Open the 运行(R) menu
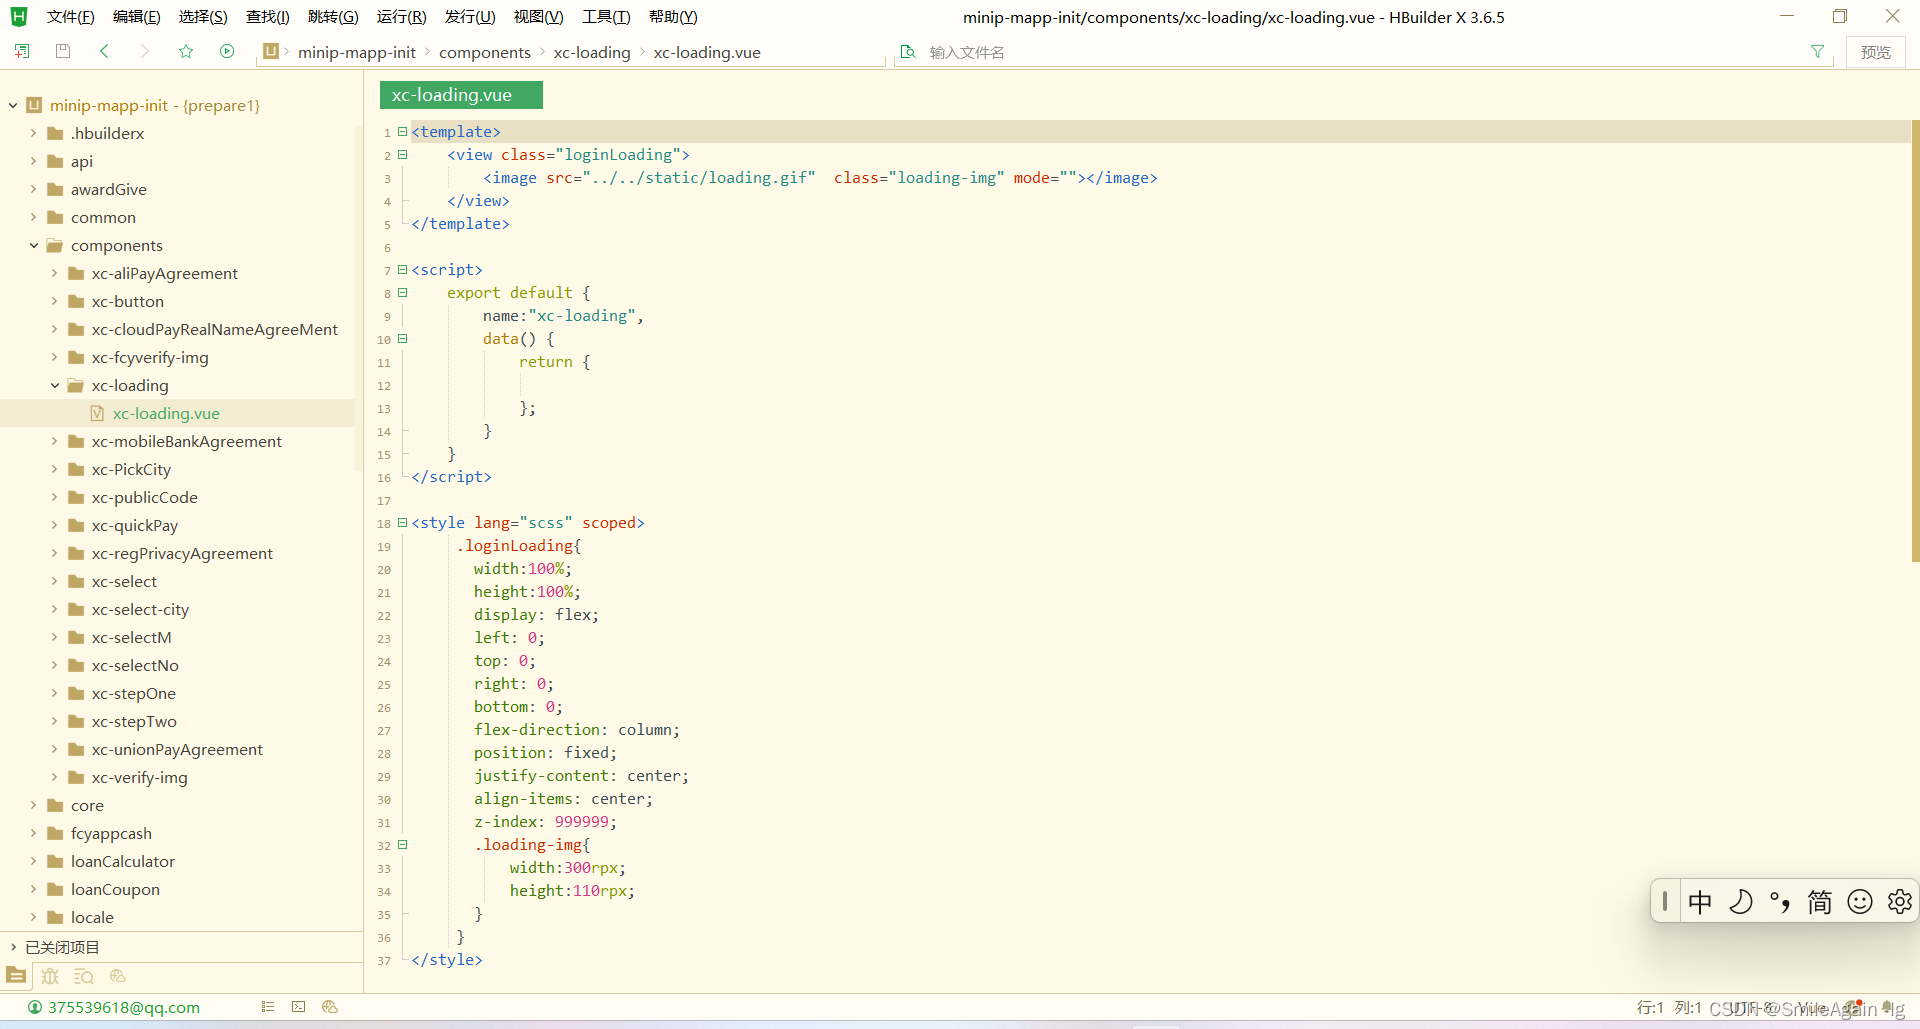Viewport: 1920px width, 1029px height. click(x=401, y=17)
